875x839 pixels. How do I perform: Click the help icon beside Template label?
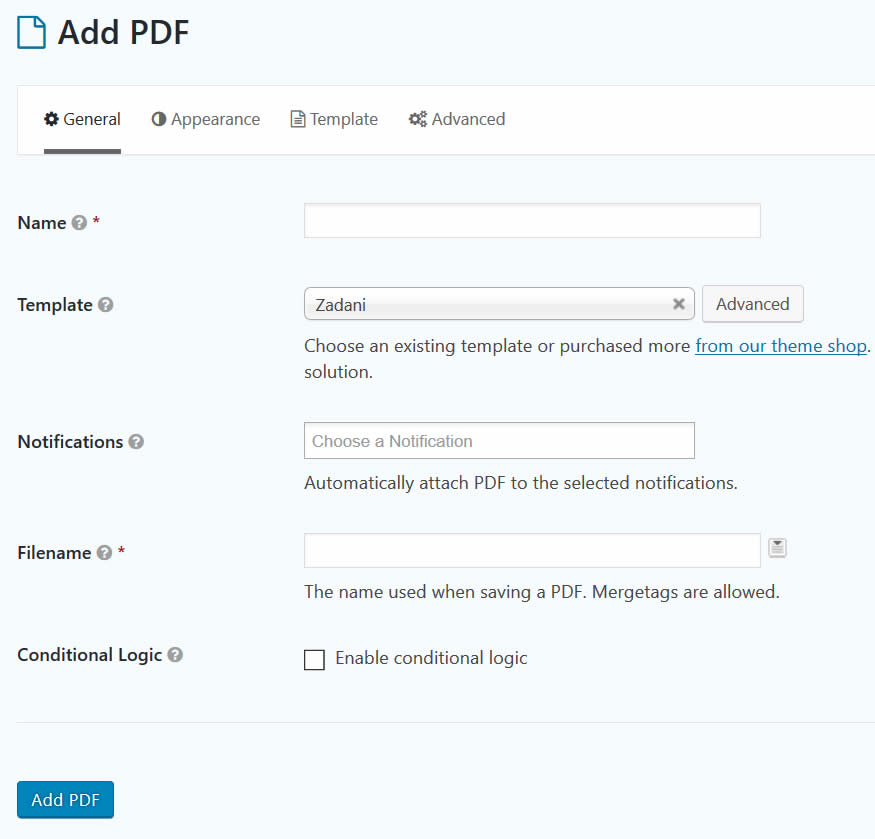tap(105, 305)
